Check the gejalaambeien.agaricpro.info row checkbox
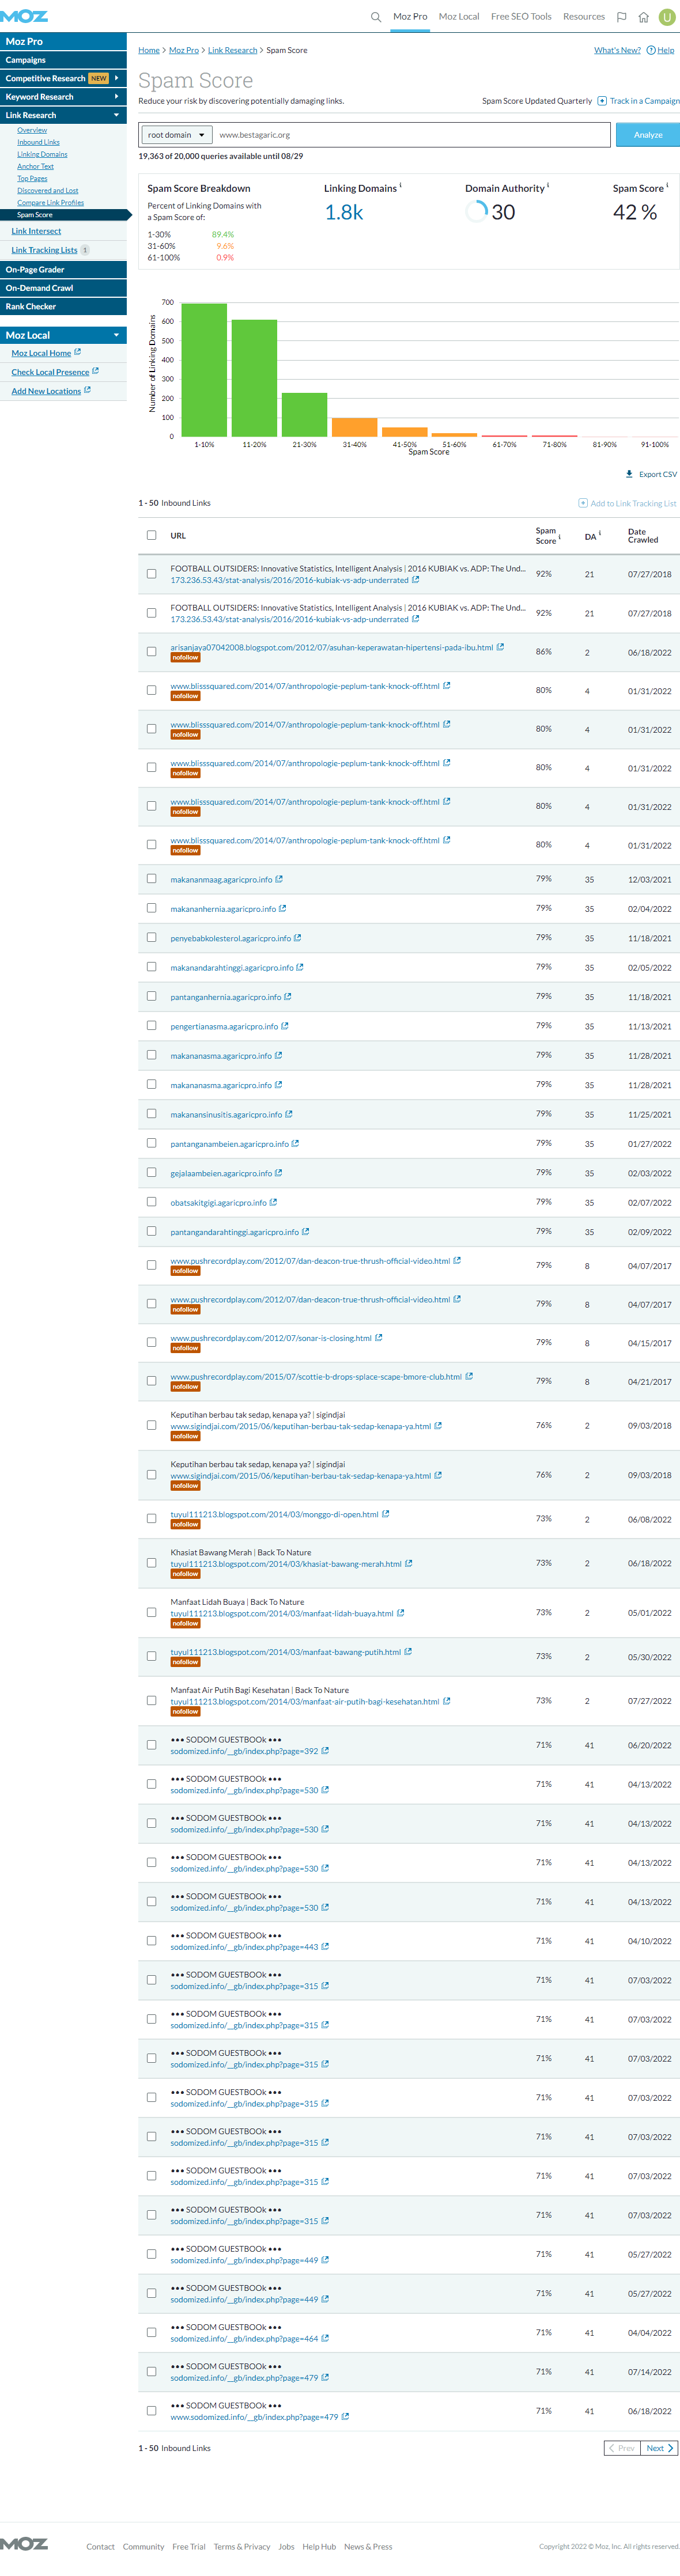The width and height of the screenshot is (680, 2576). tap(152, 1172)
